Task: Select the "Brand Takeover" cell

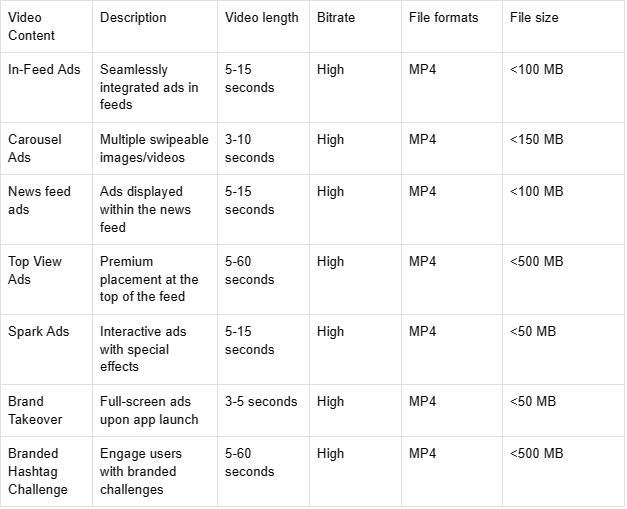Action: click(x=33, y=411)
